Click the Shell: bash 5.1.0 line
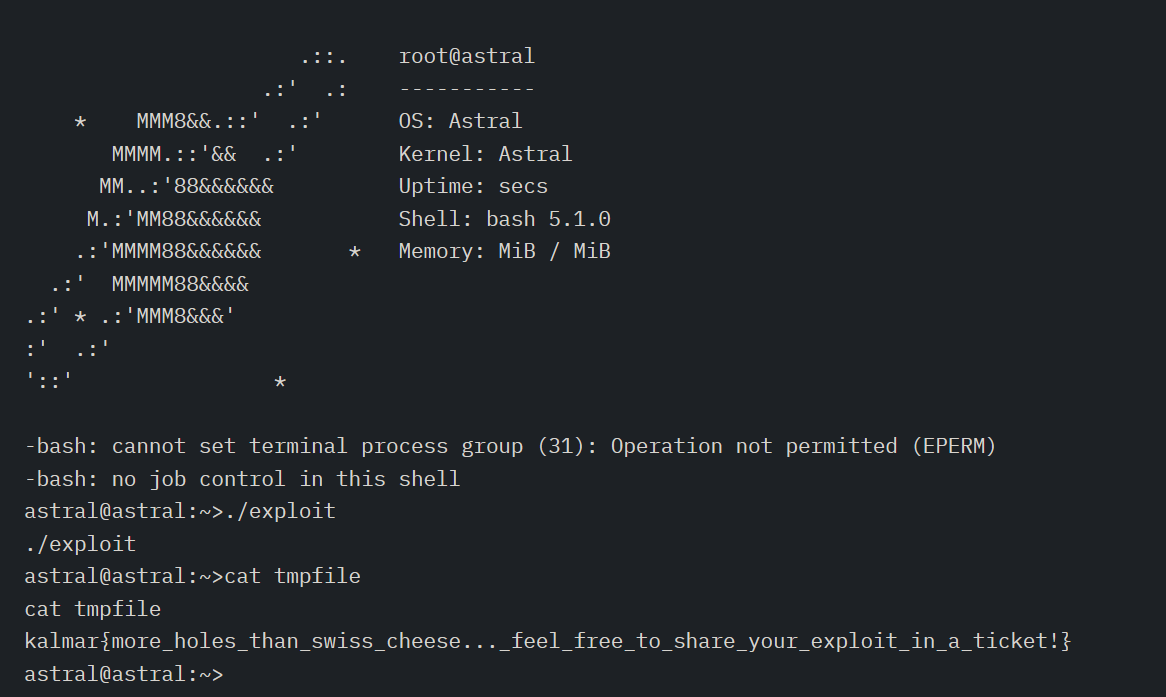Screen dimensions: 1166x697 click(504, 219)
